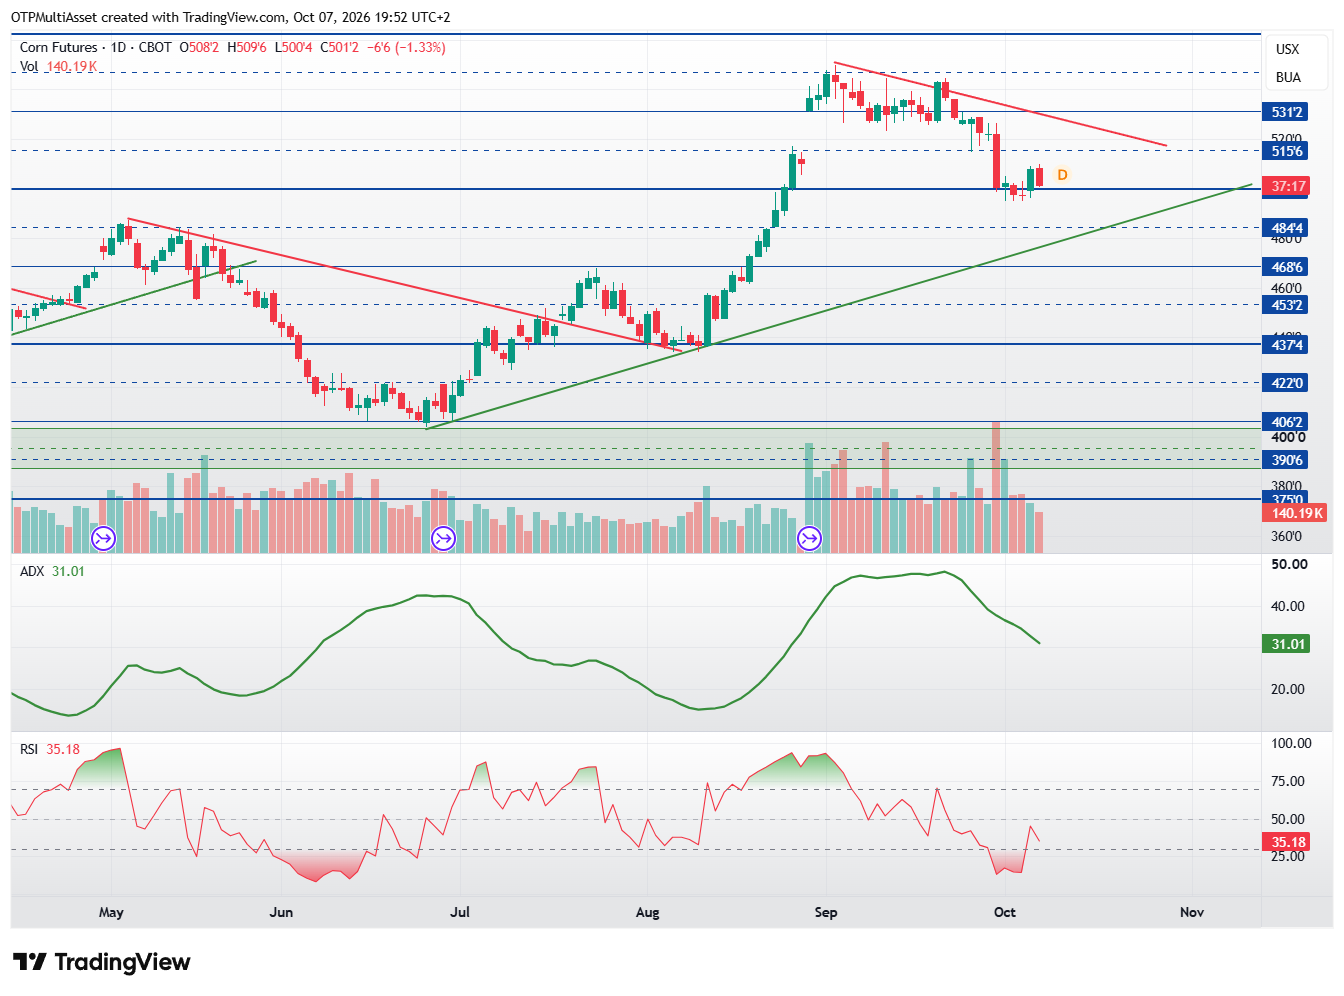The image size is (1344, 996).
Task: Select the close value C501'2
Action: click(x=340, y=47)
